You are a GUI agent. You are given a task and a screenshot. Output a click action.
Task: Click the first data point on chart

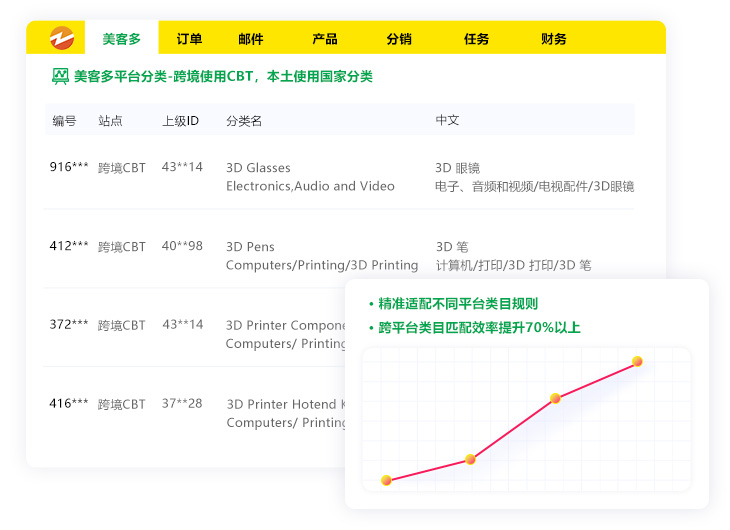386,480
